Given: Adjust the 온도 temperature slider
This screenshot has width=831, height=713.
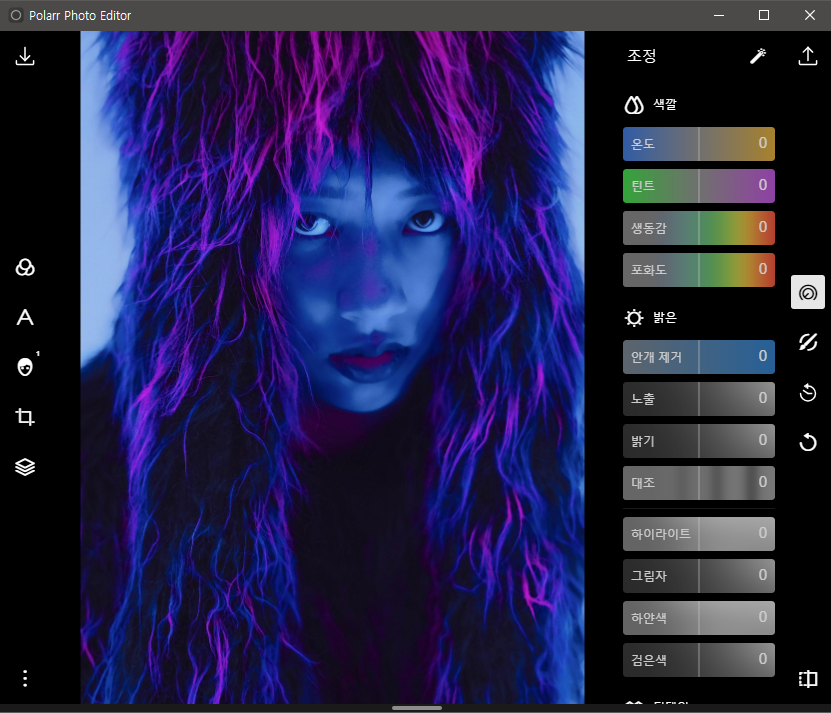Looking at the screenshot, I should coord(699,144).
